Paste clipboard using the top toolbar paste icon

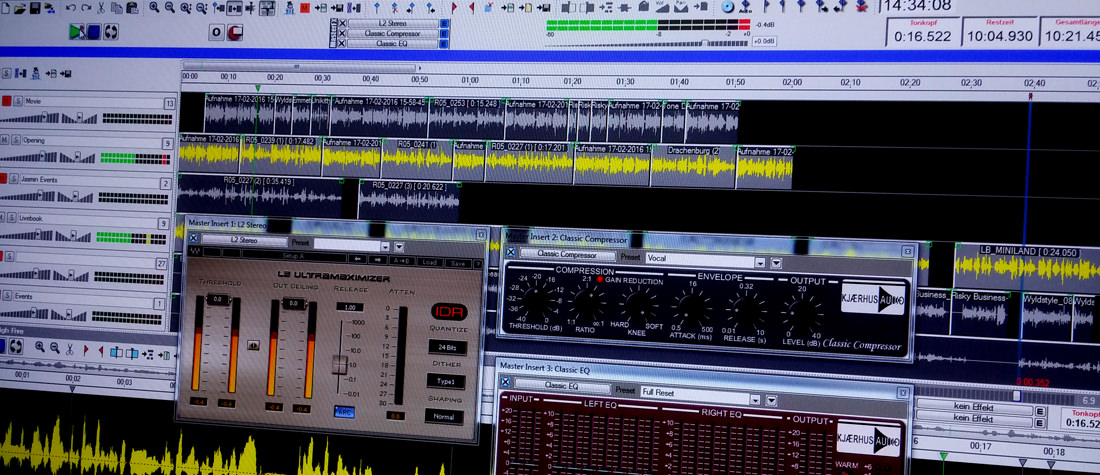(132, 8)
